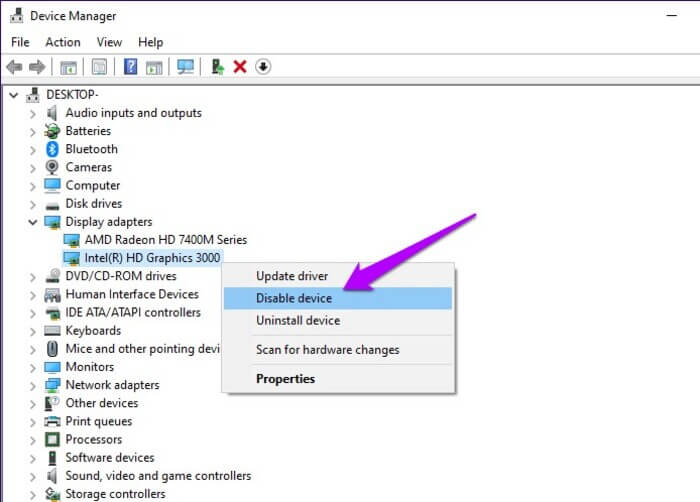
Task: Click the Show/Hide Console Tree toolbar icon
Action: pos(68,67)
